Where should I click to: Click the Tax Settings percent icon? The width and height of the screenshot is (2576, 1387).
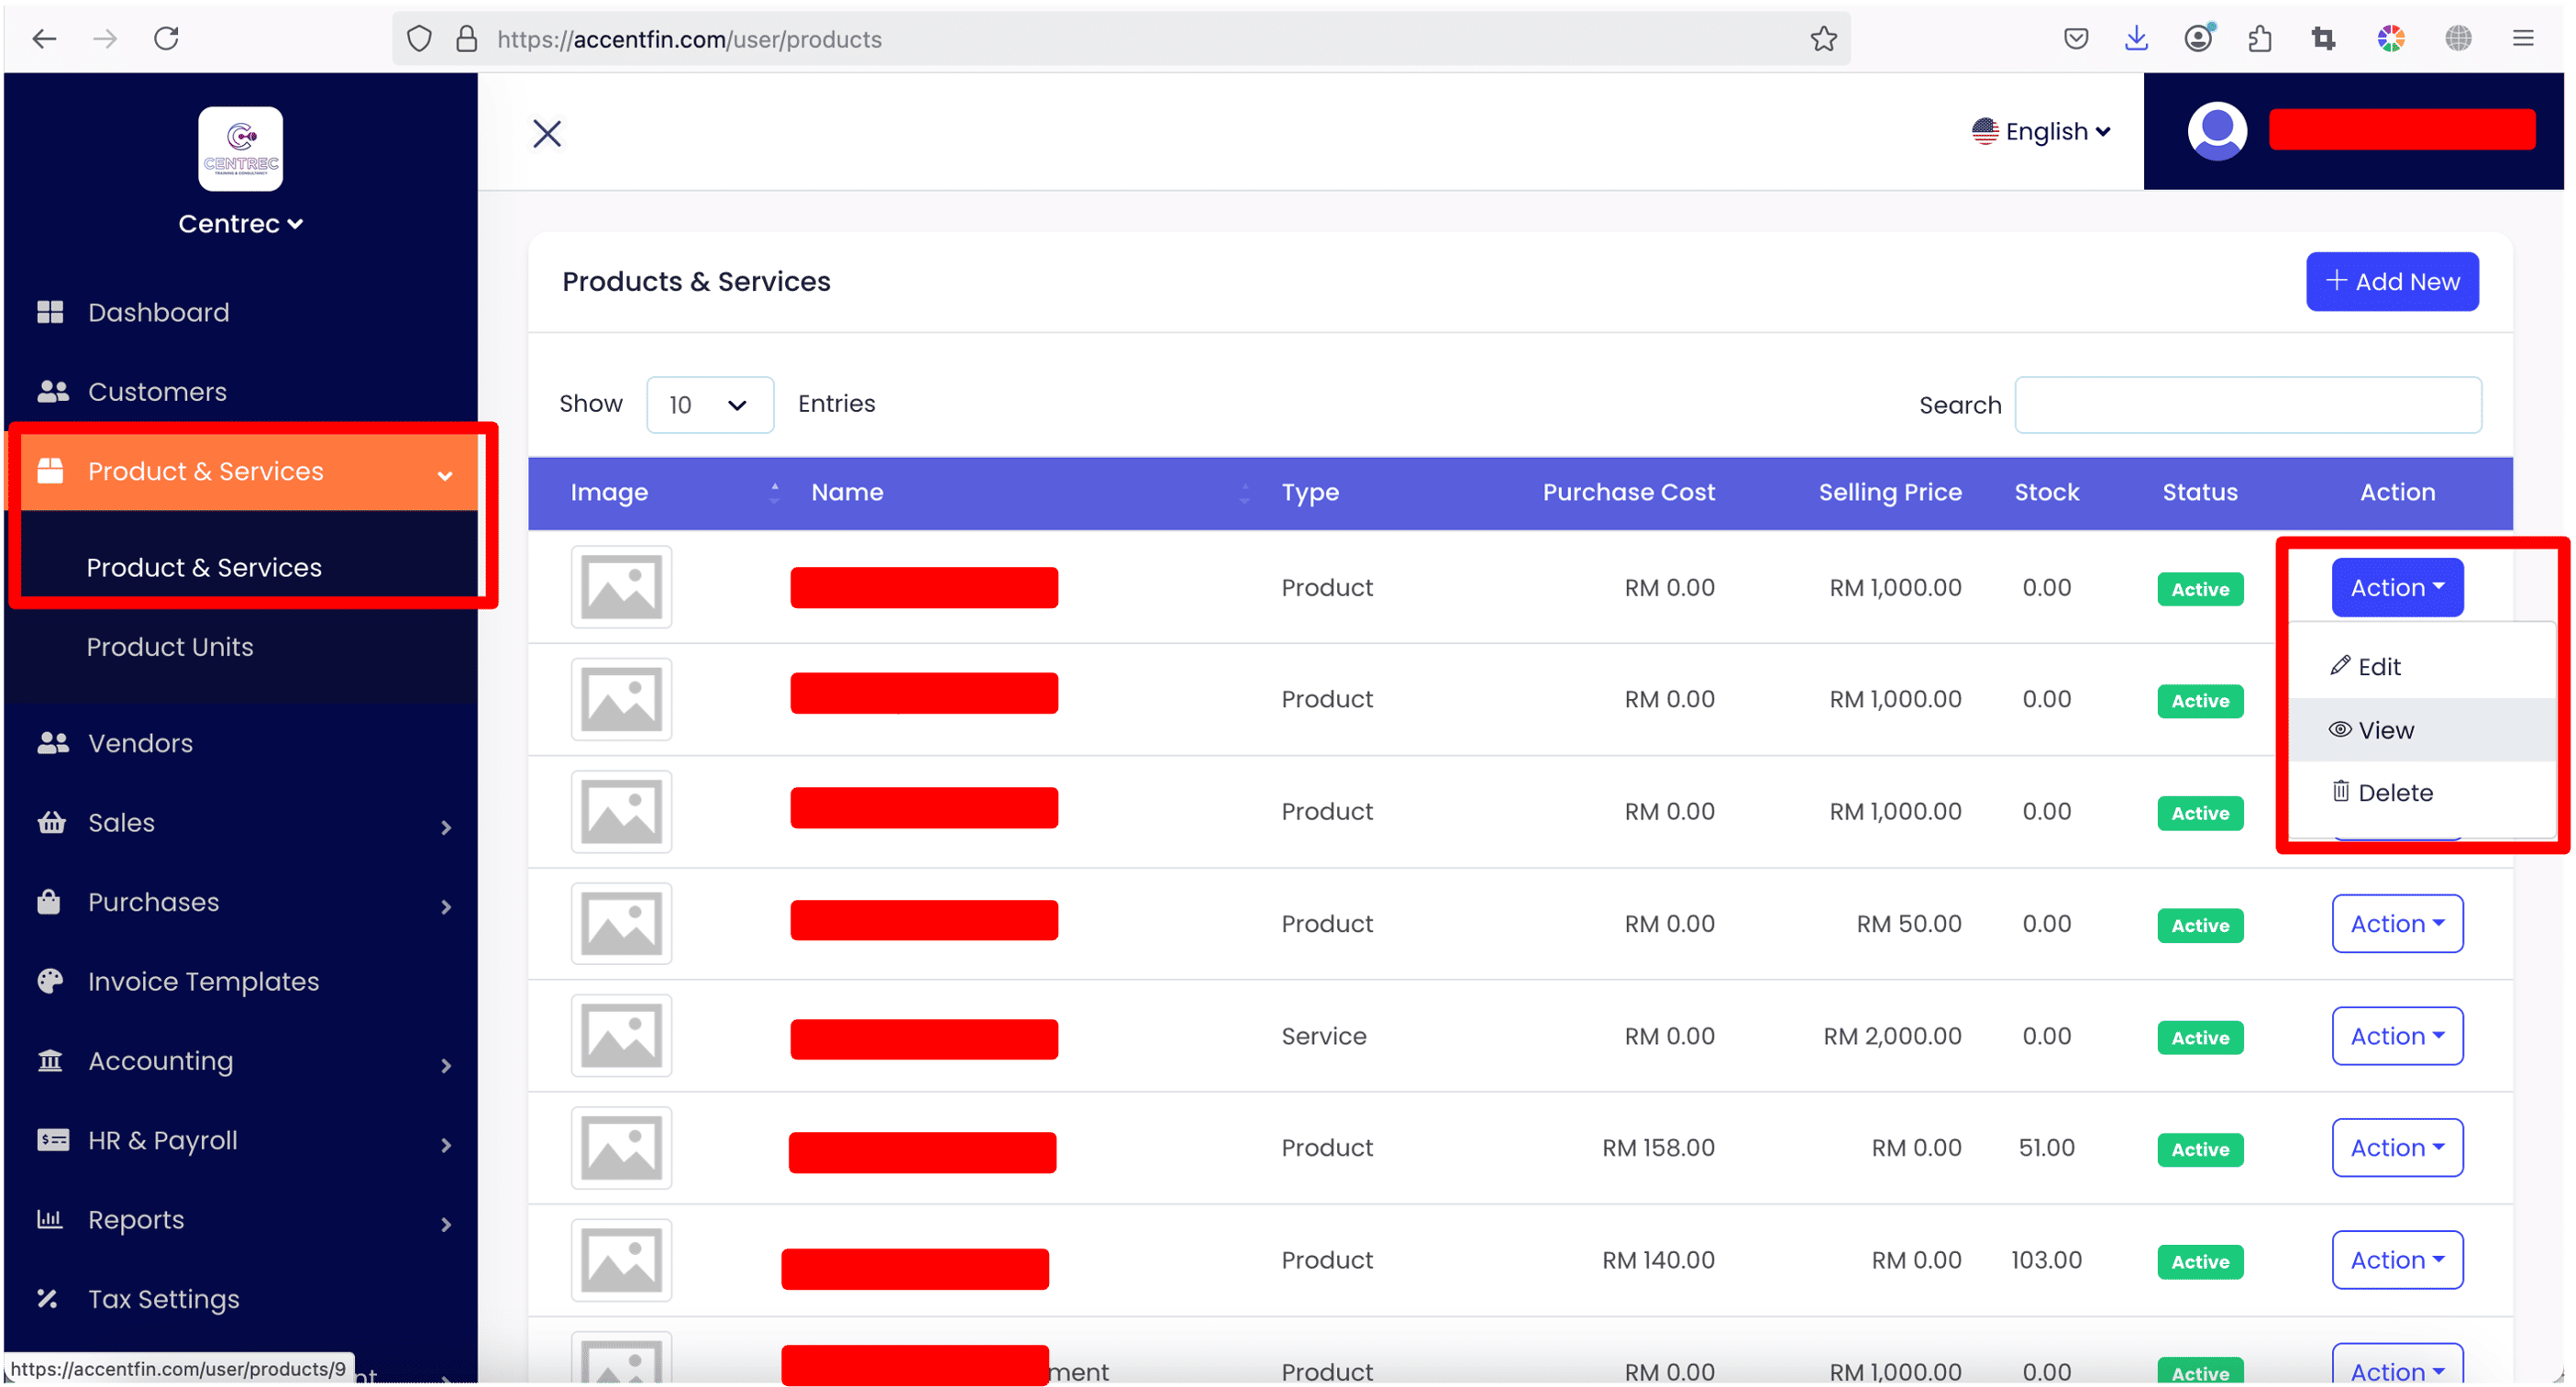(48, 1299)
